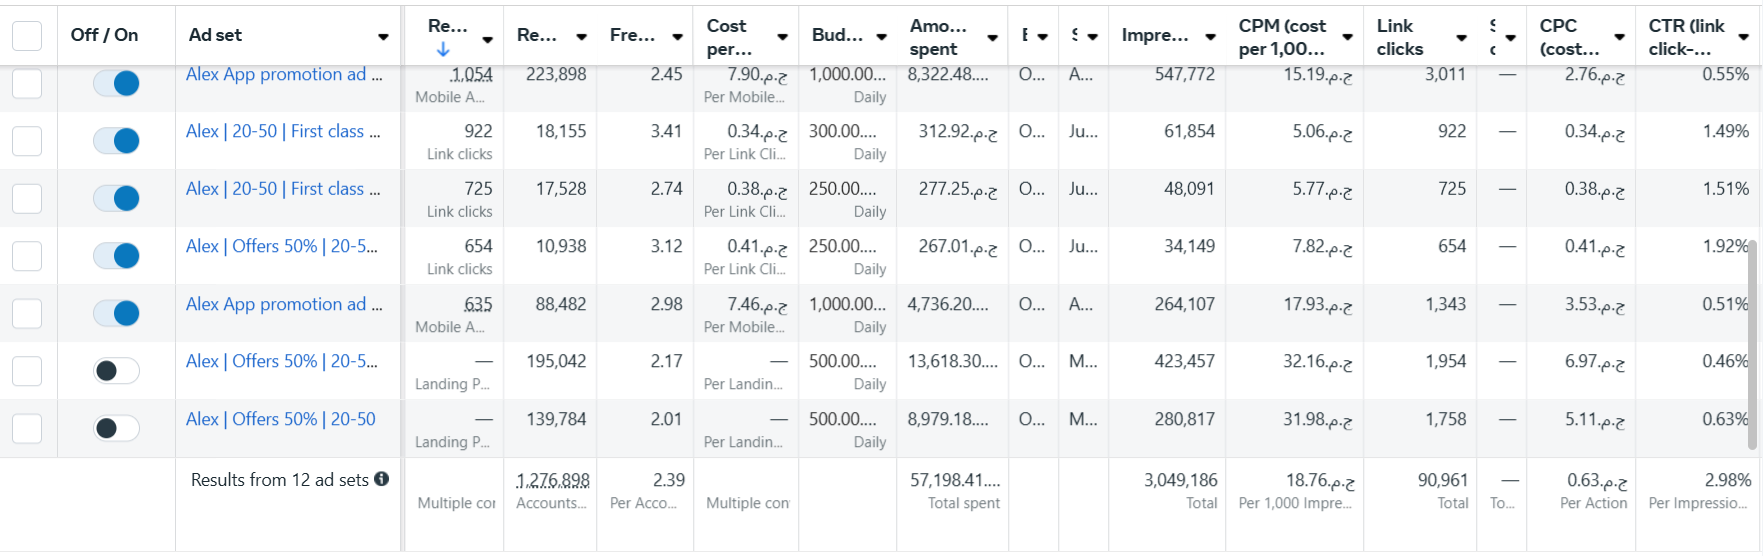
Task: Turn off the ad set with 922 link clicks
Action: (x=116, y=141)
